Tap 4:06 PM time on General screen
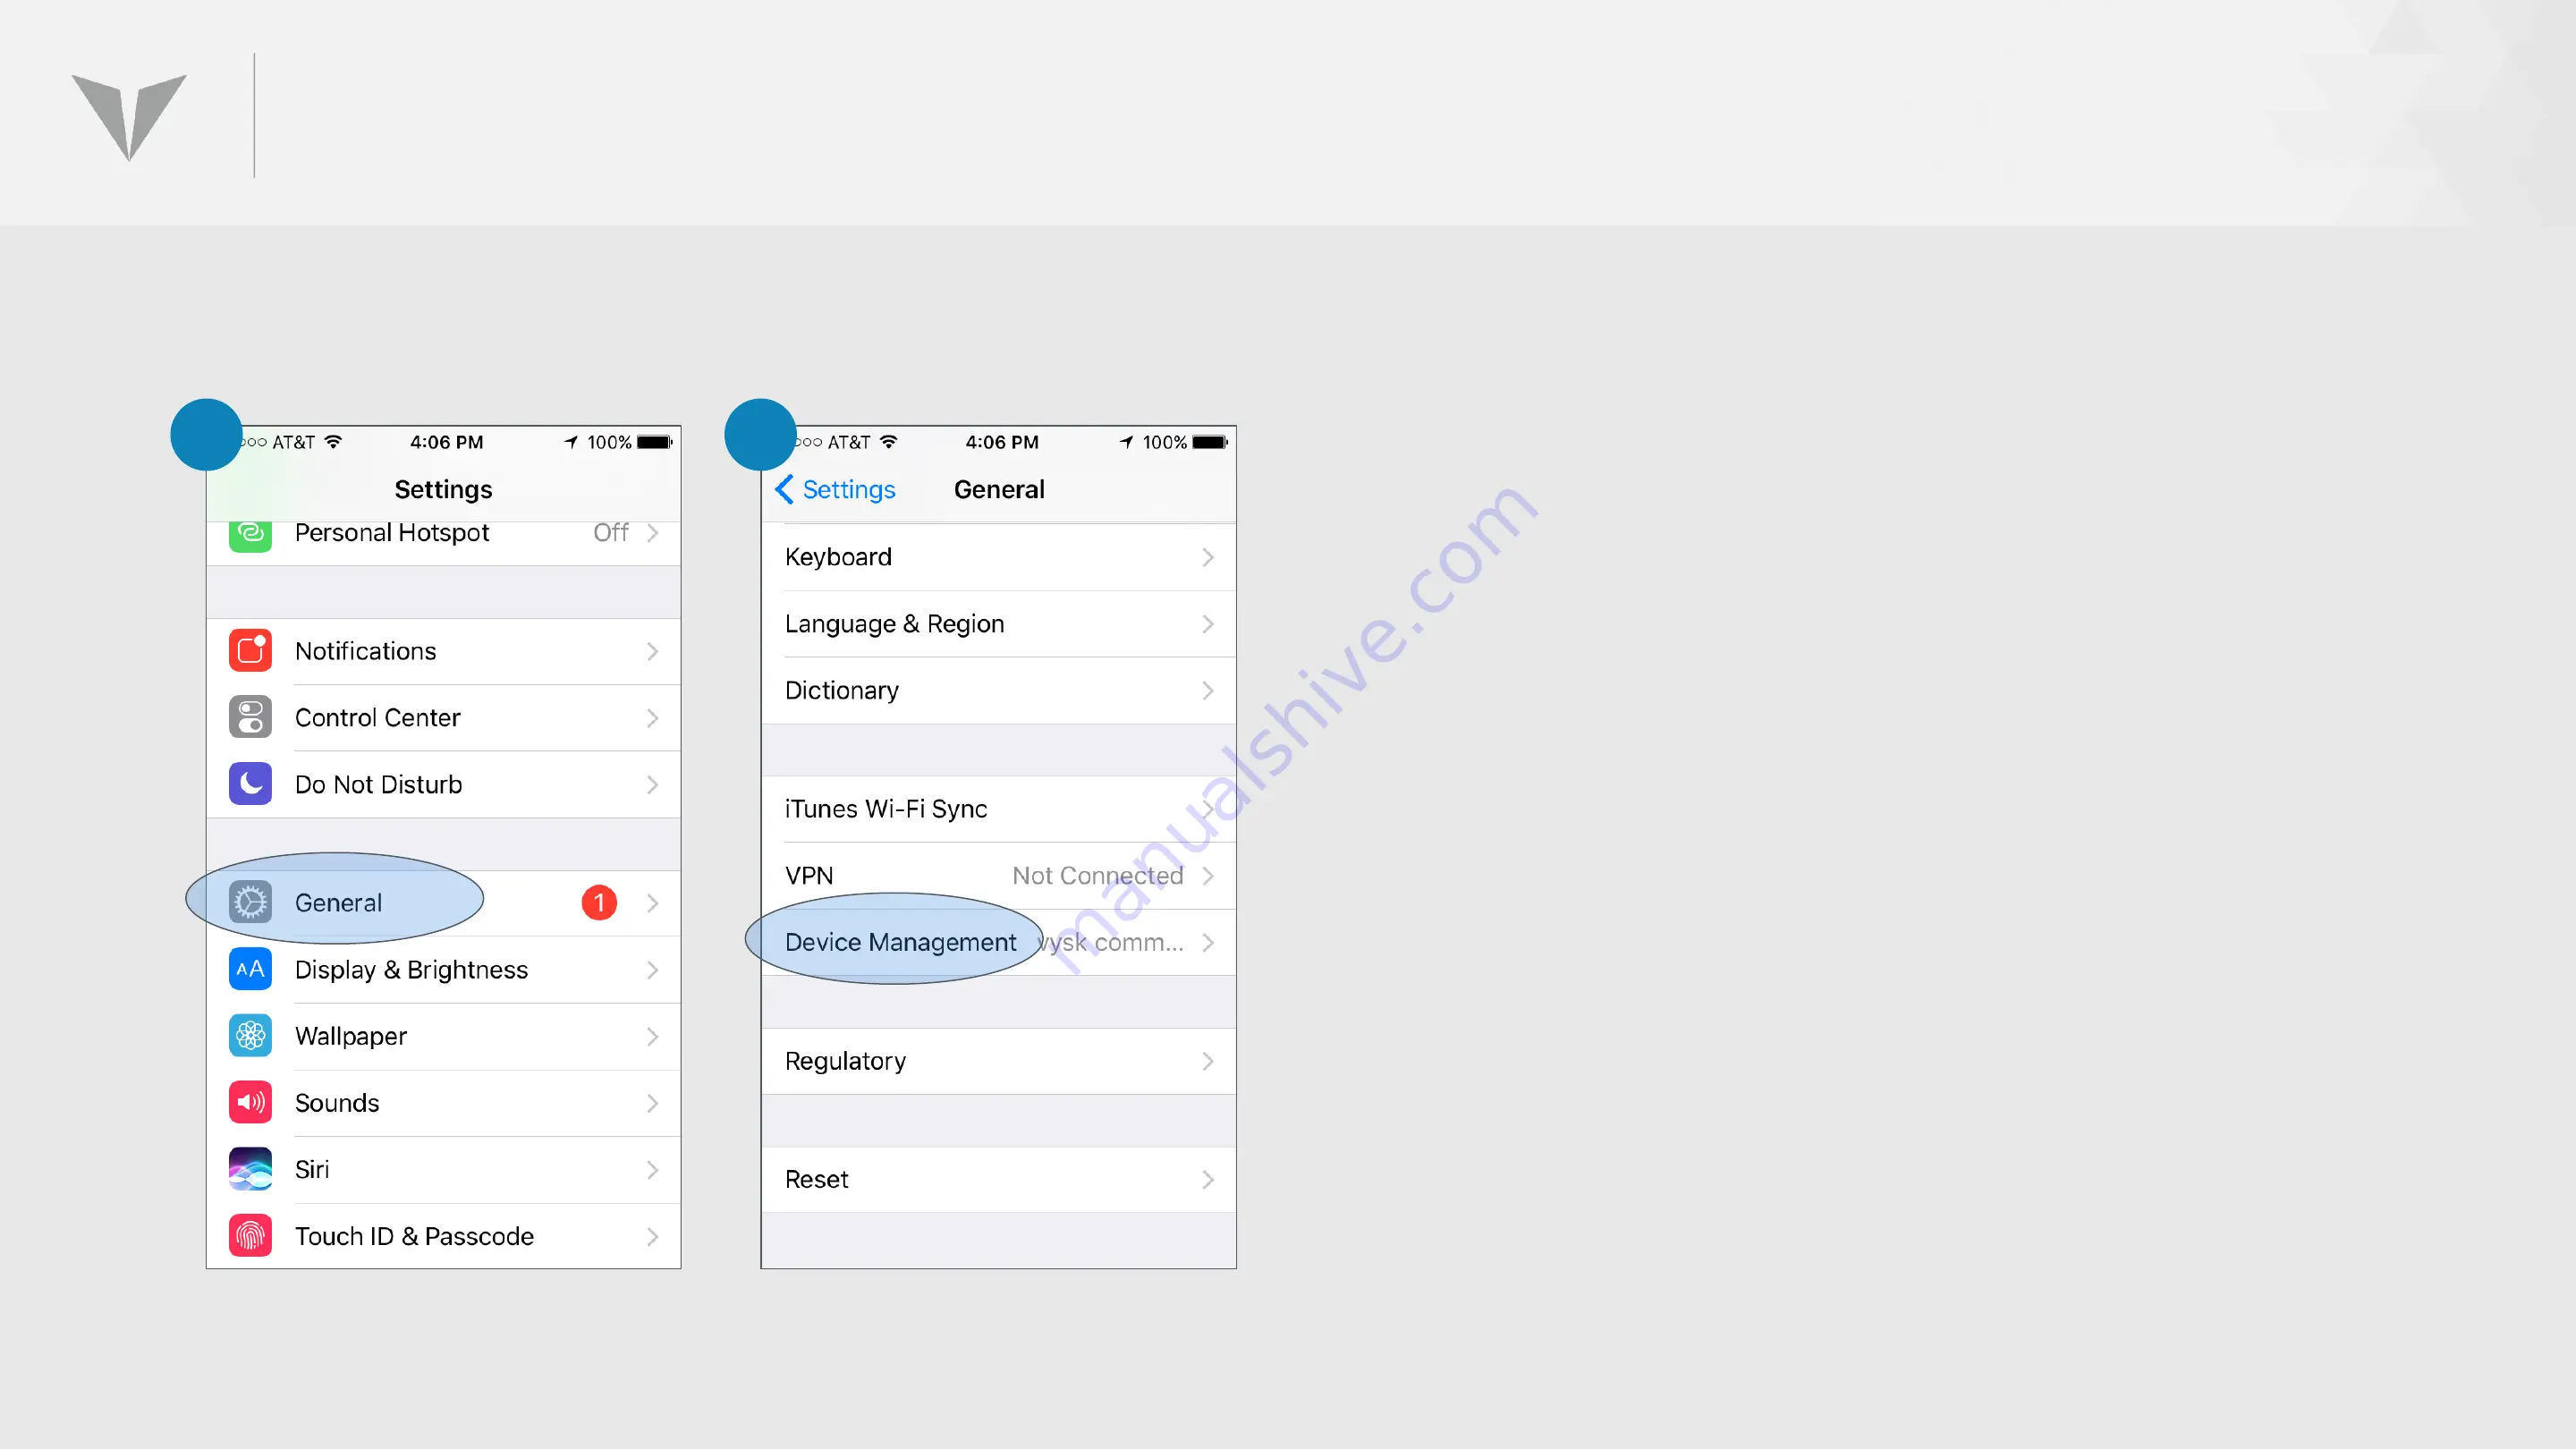This screenshot has height=1449, width=2576. pos(1002,442)
